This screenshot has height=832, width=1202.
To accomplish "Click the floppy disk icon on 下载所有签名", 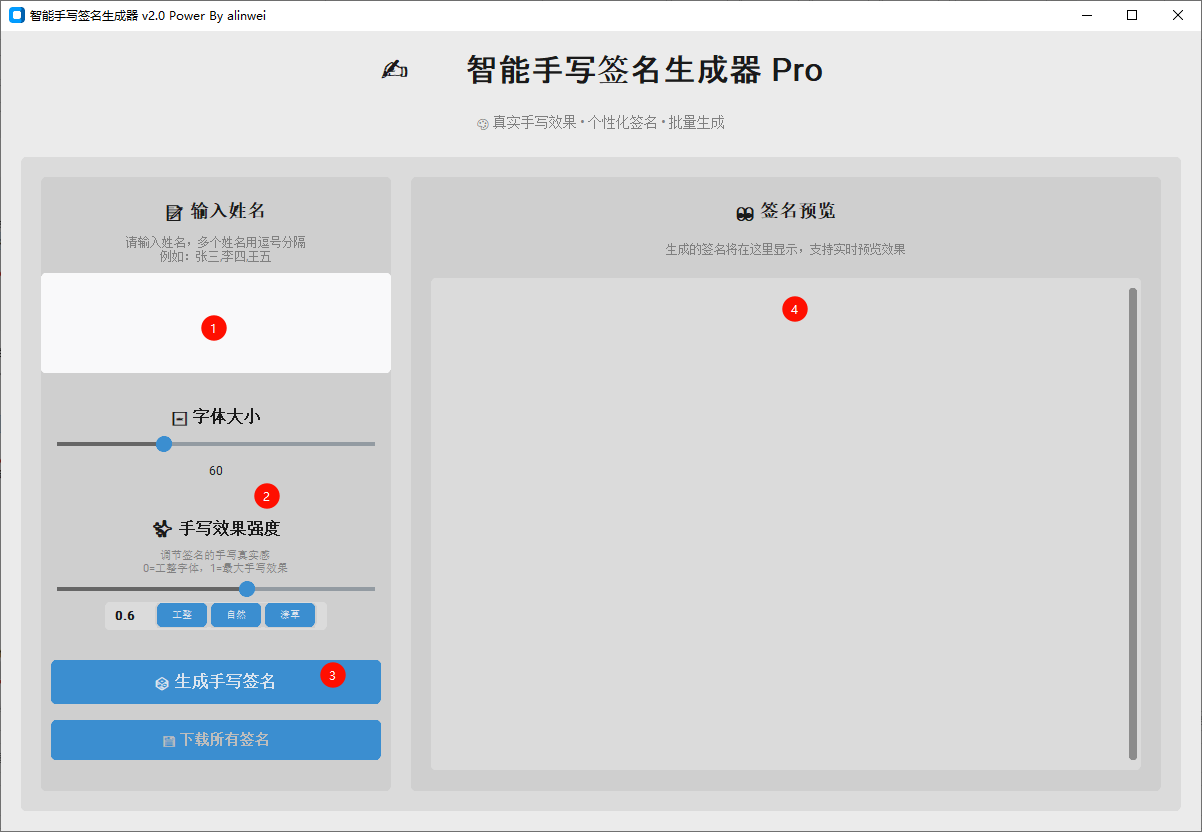I will click(169, 741).
